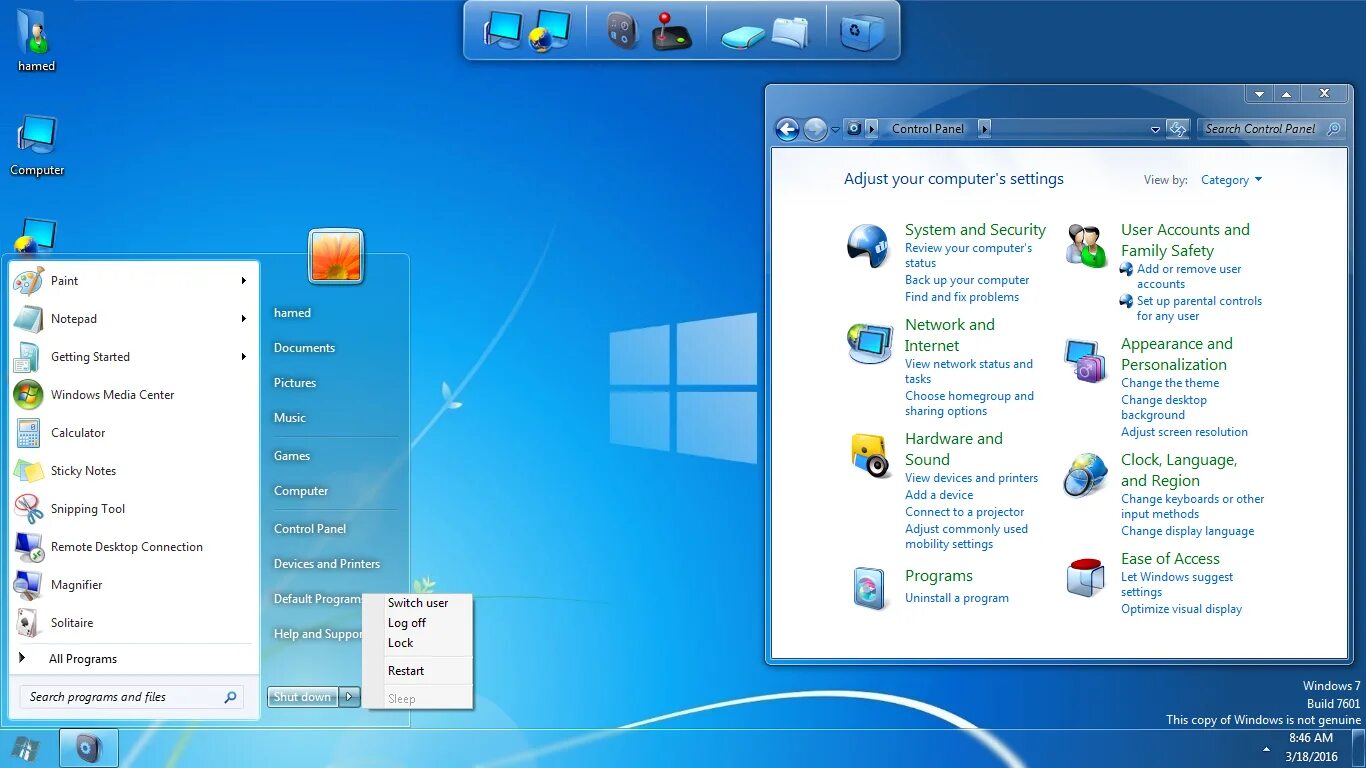
Task: Open the Games joystick icon in dock
Action: click(x=671, y=30)
